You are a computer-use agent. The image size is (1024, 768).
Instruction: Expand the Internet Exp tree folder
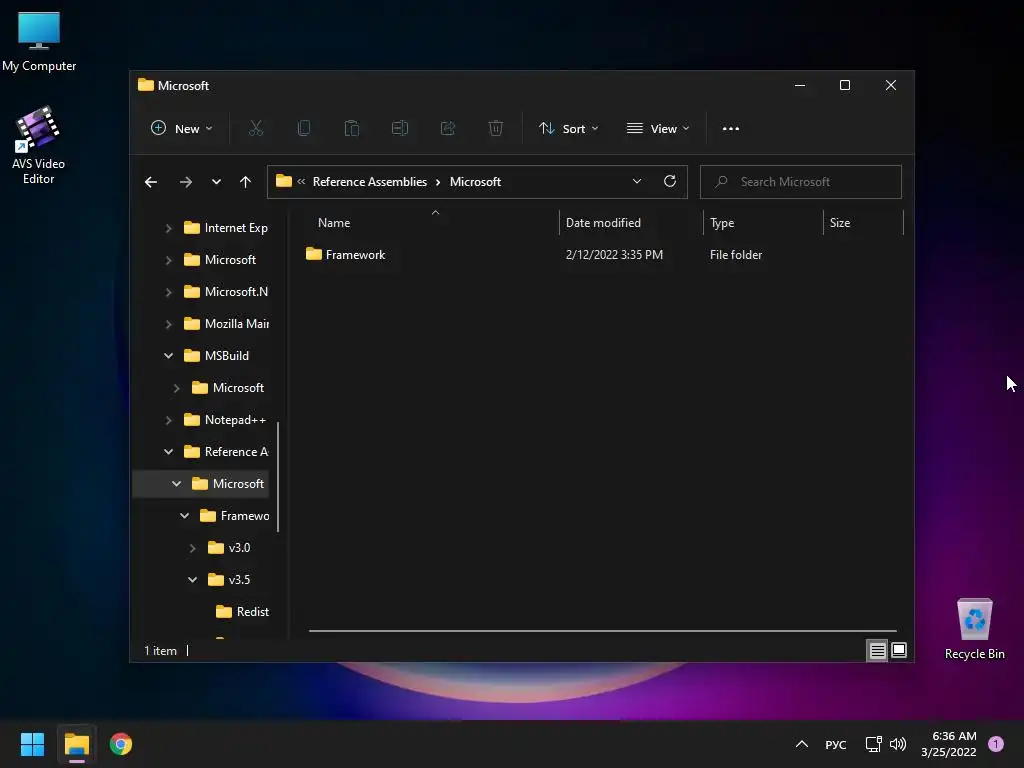pos(168,228)
